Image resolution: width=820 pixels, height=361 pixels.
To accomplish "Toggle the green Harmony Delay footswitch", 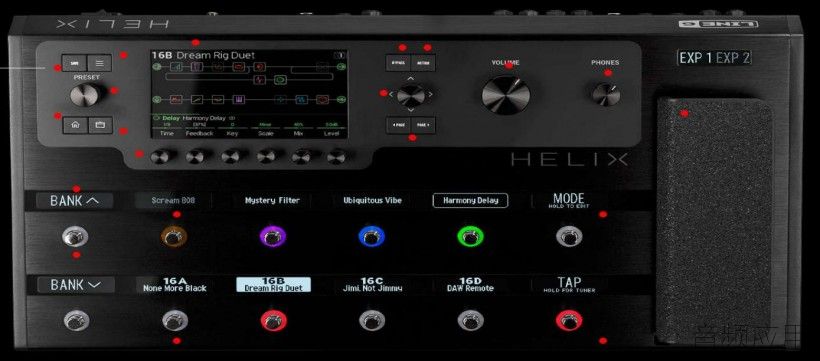I will [x=470, y=237].
